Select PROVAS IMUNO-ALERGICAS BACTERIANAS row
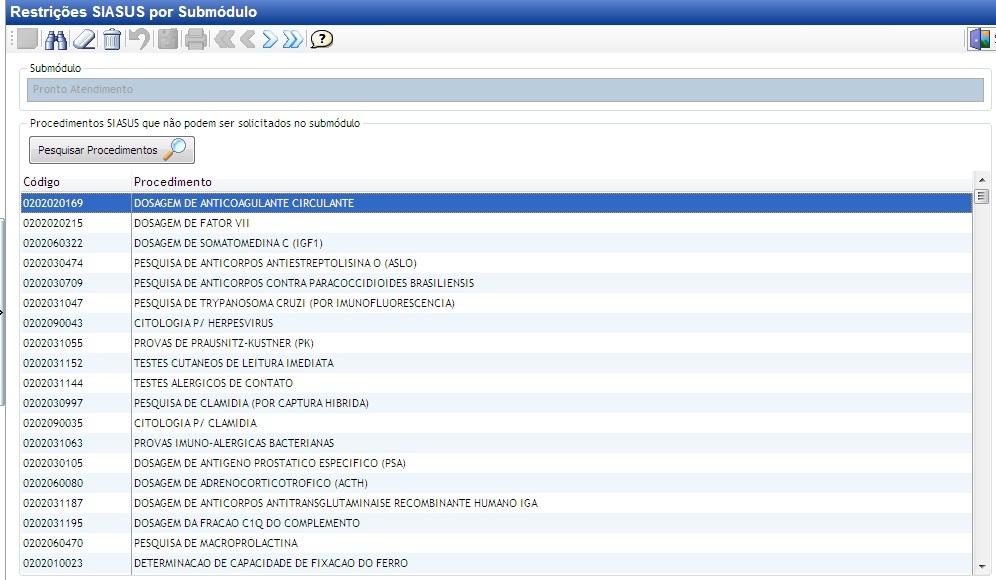The width and height of the screenshot is (996, 580). [496, 443]
